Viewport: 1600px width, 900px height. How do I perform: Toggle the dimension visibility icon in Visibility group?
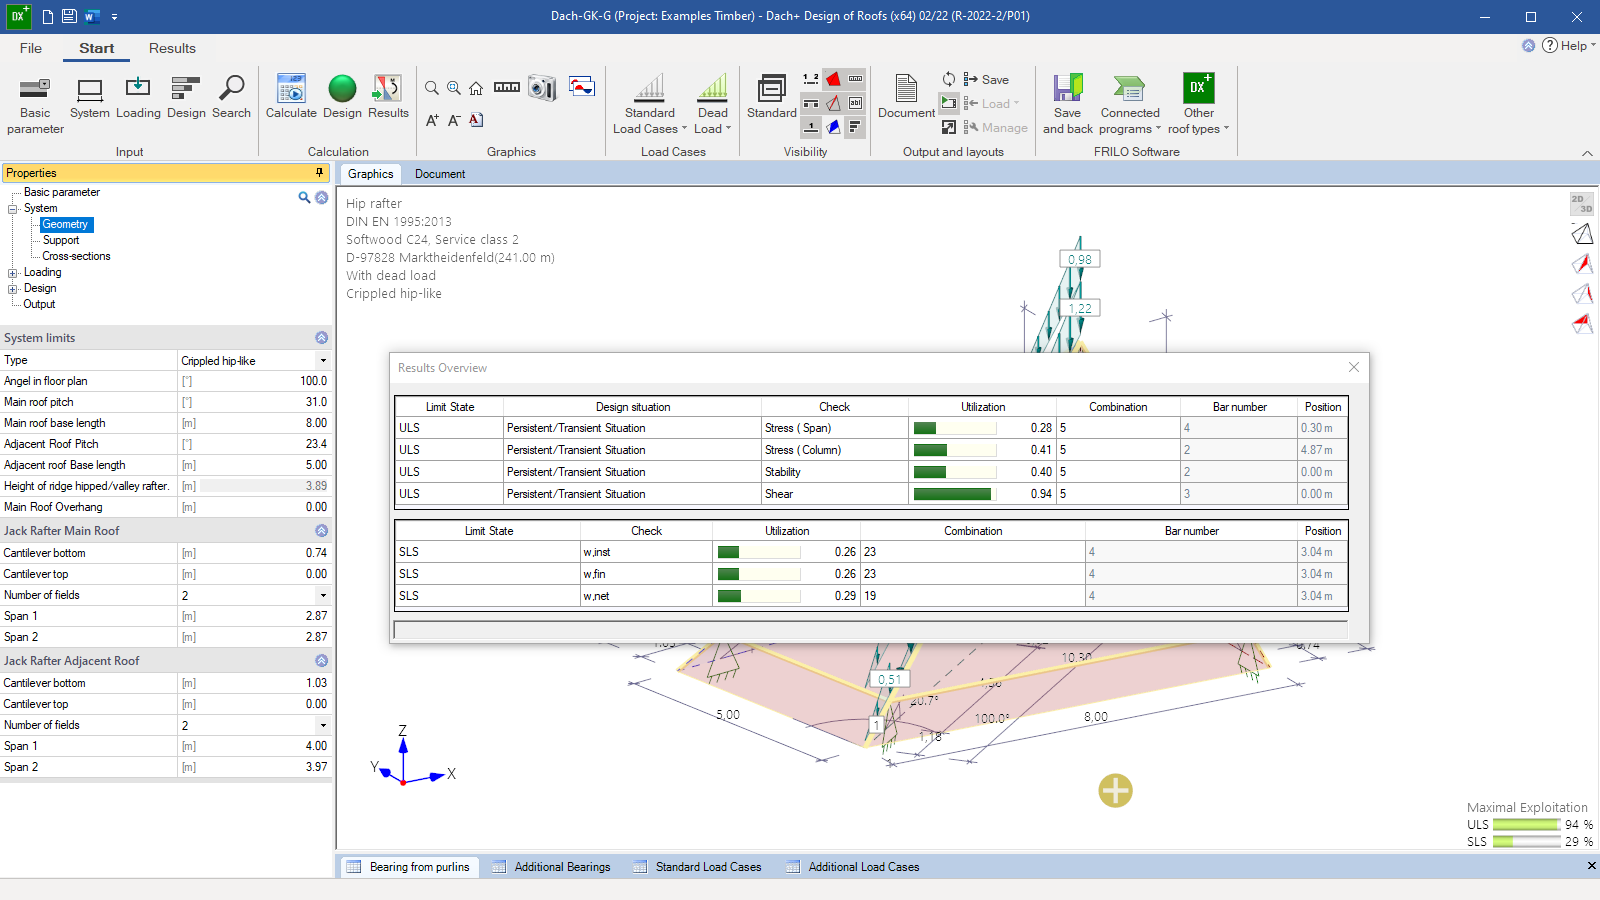[x=856, y=79]
